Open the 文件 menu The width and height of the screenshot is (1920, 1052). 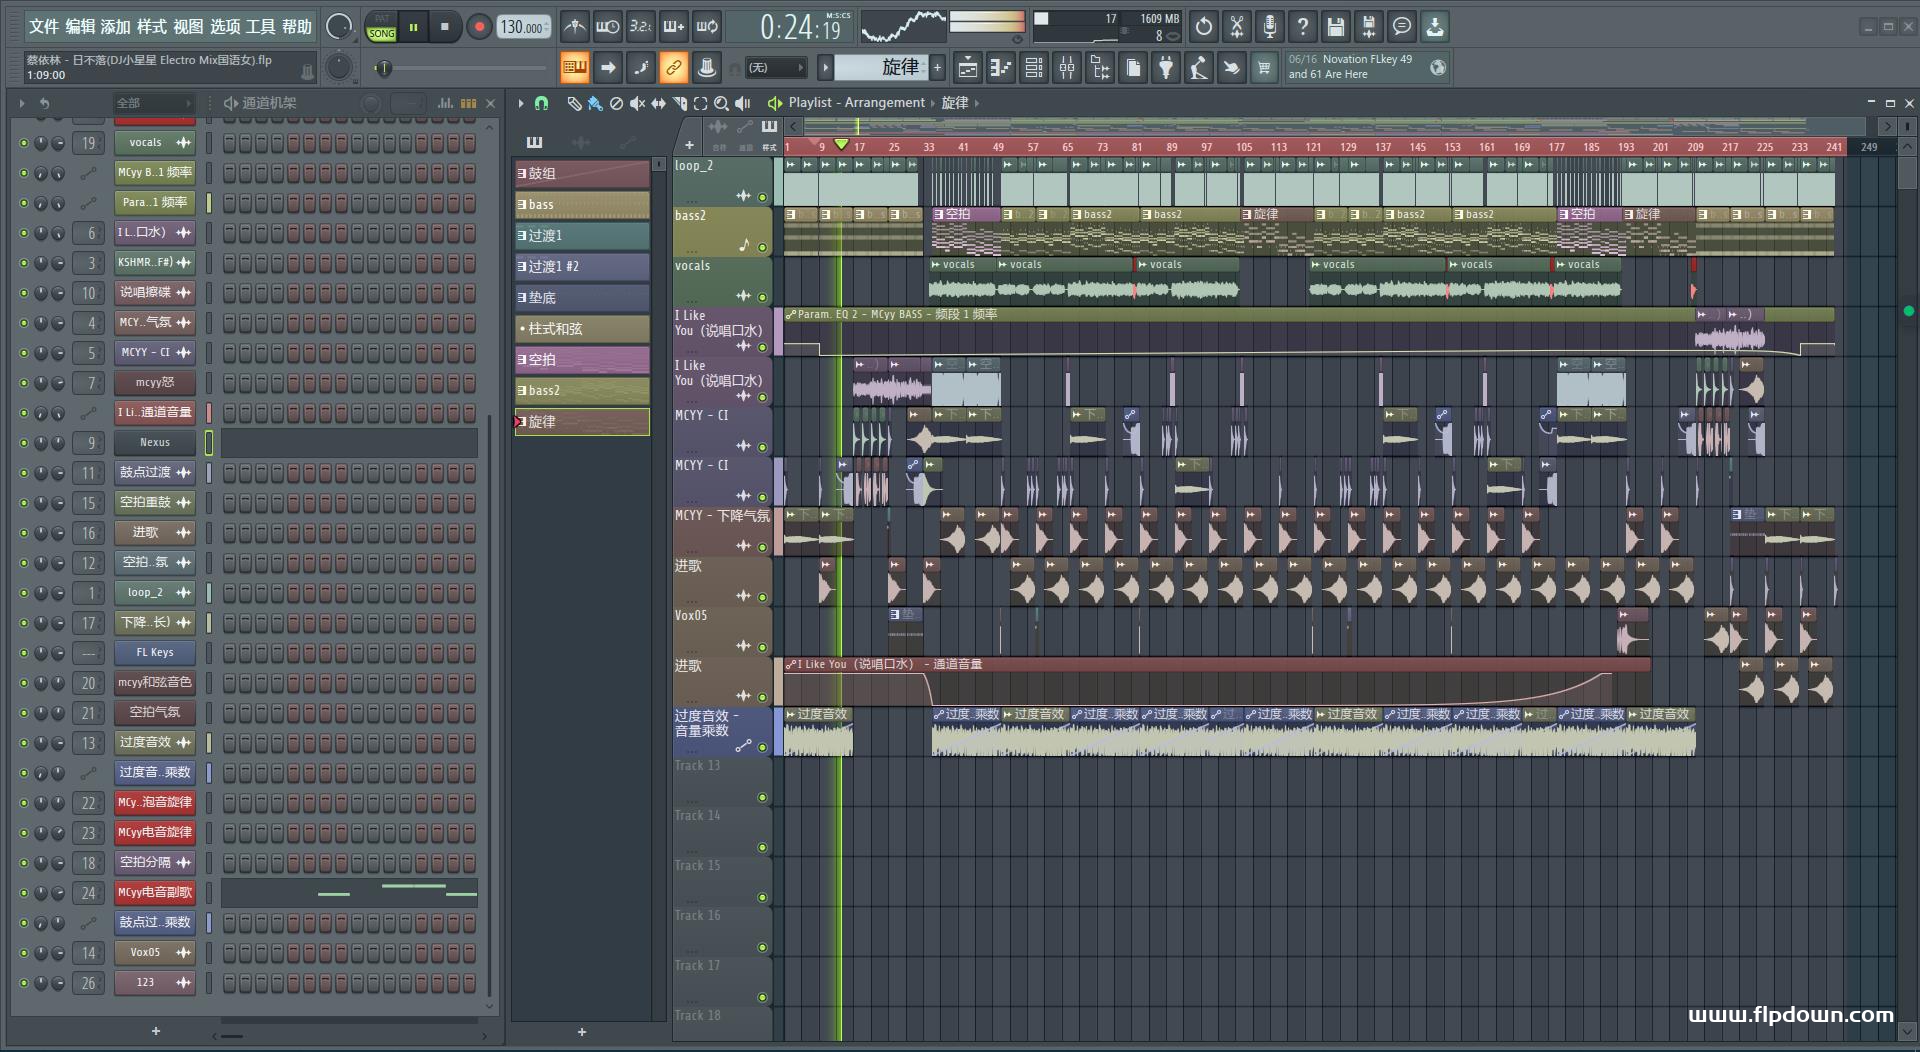44,27
